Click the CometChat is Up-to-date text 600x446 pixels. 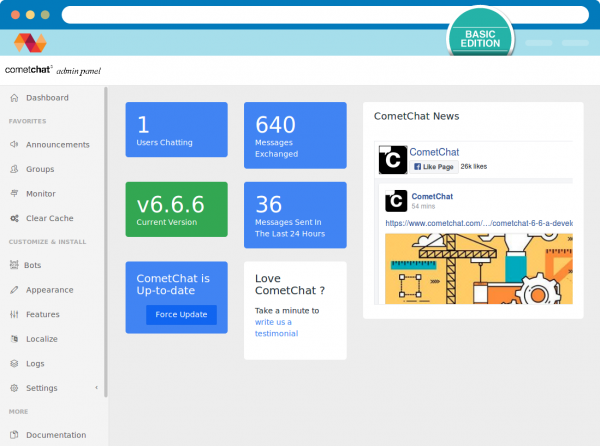pyautogui.click(x=173, y=284)
